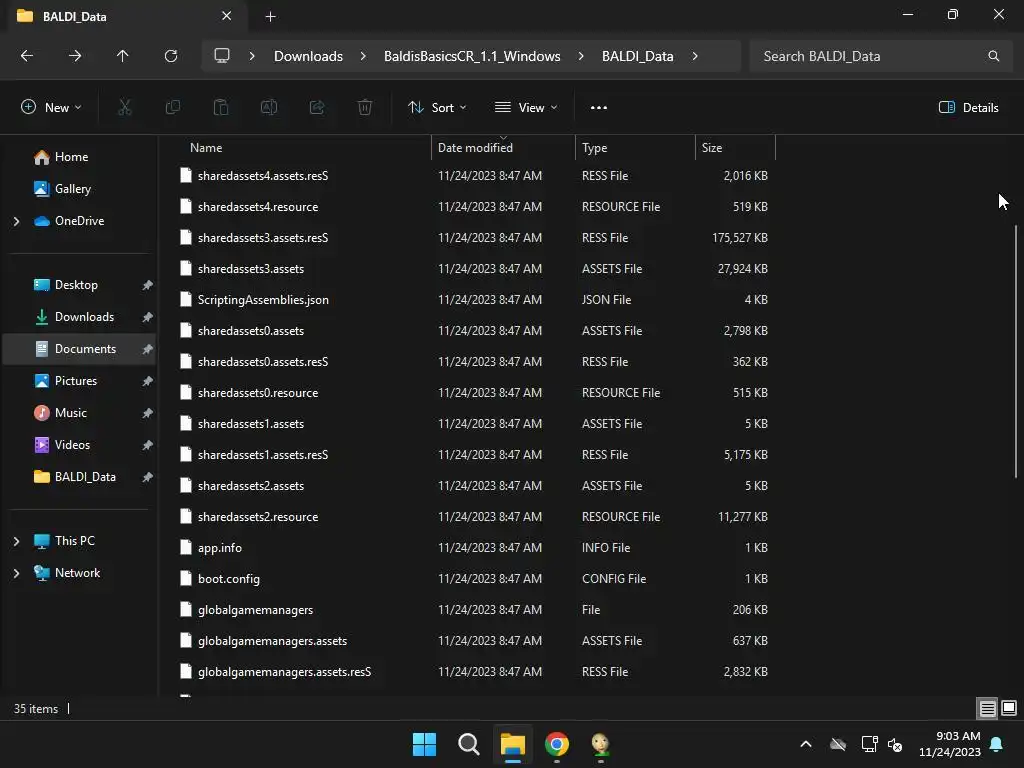Open Google Chrome from taskbar
Screen dimensions: 1024x768
(x=556, y=744)
